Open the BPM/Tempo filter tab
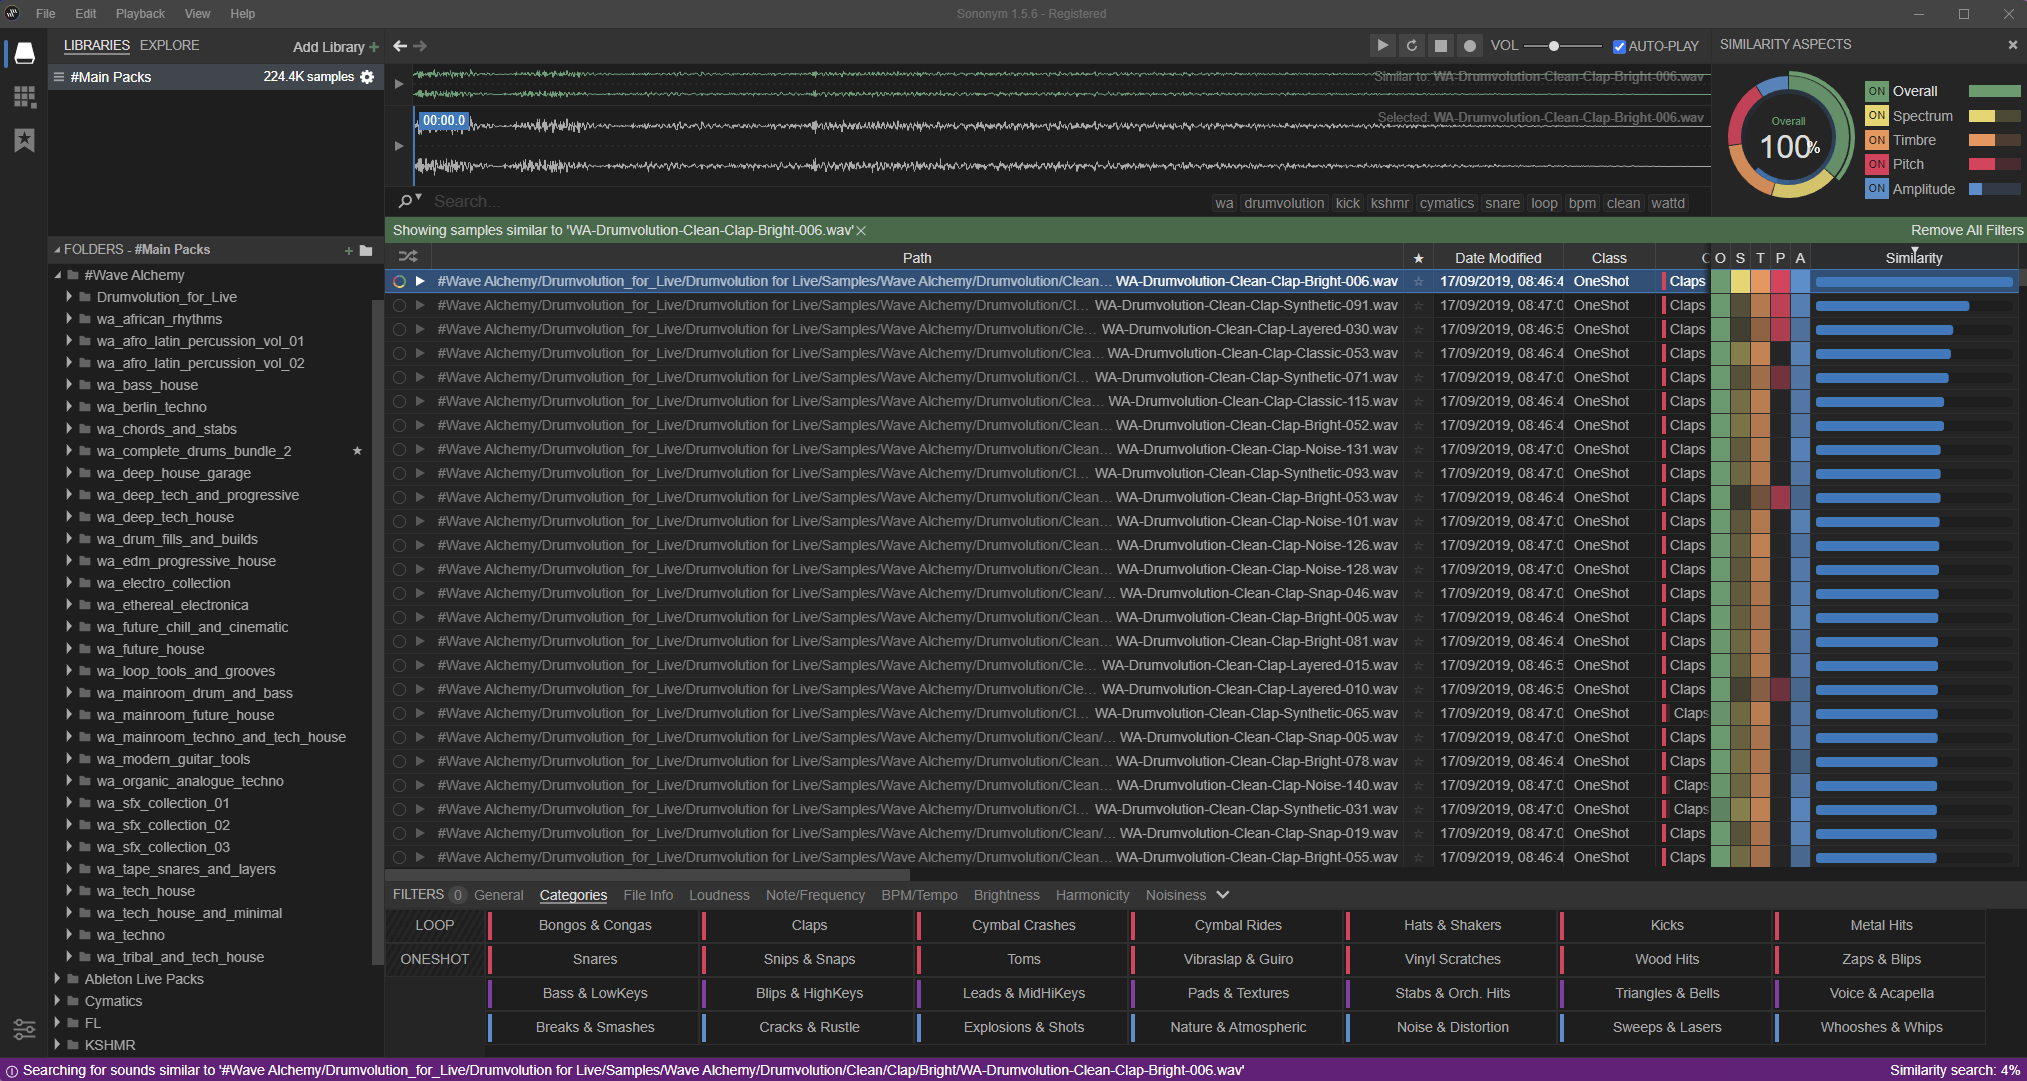 (919, 895)
